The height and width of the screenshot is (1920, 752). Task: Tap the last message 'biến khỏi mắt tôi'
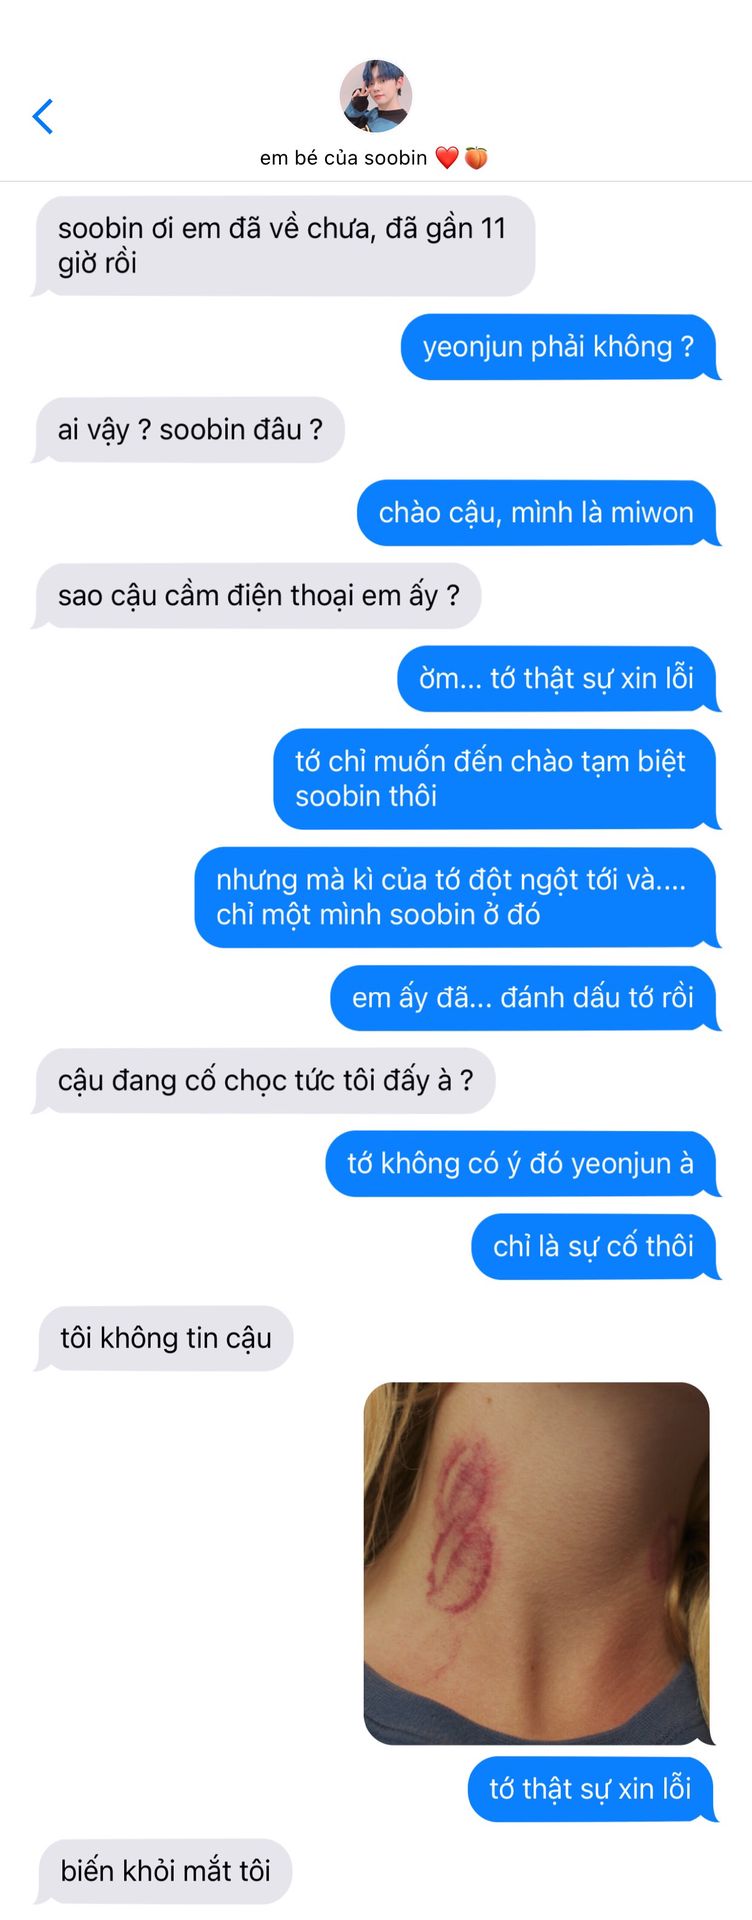pyautogui.click(x=165, y=1871)
